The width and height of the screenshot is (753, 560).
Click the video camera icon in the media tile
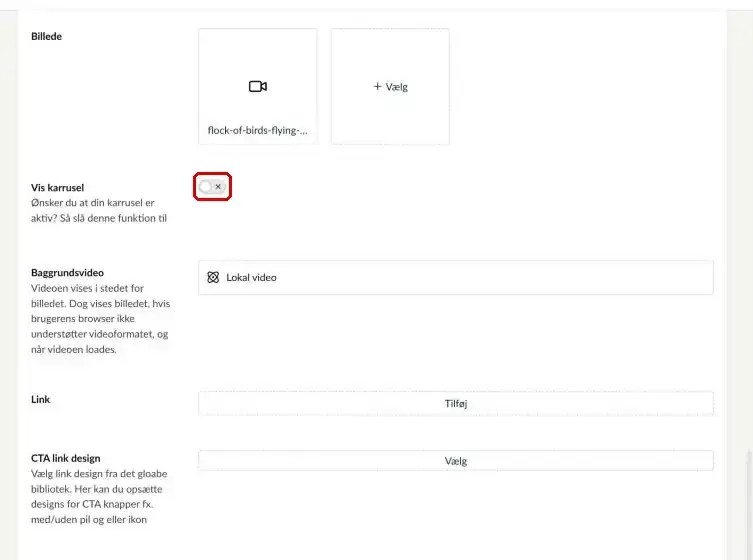click(x=258, y=86)
